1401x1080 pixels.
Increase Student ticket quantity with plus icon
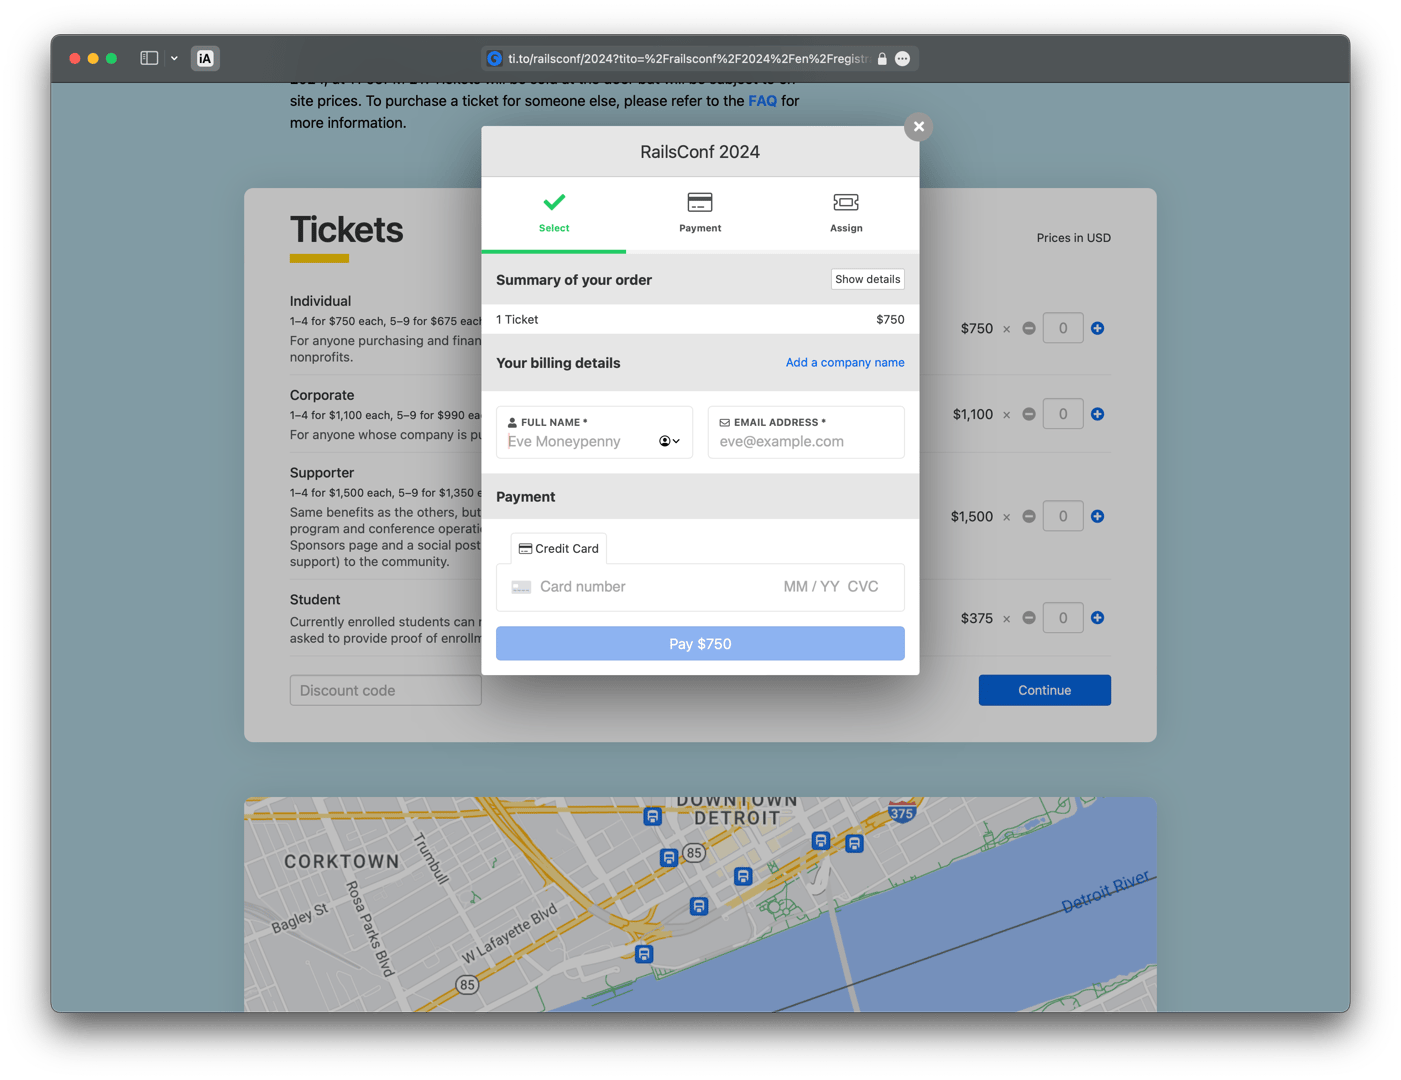coord(1097,618)
